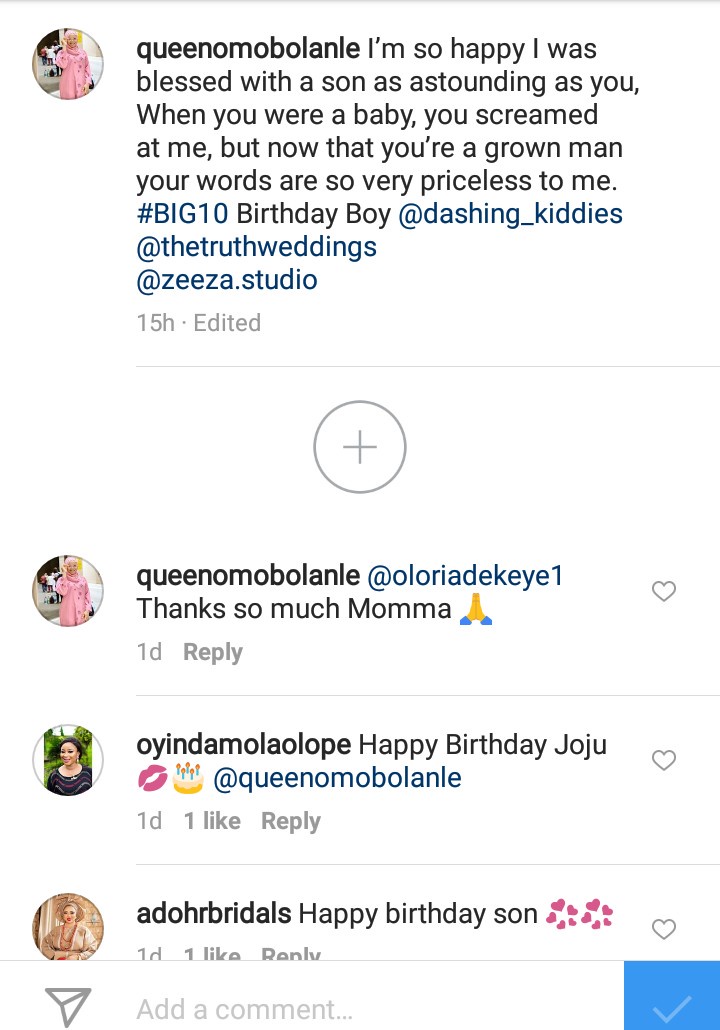Go to the @zeeza.studio mention
Image resolution: width=720 pixels, height=1030 pixels.
[x=227, y=280]
